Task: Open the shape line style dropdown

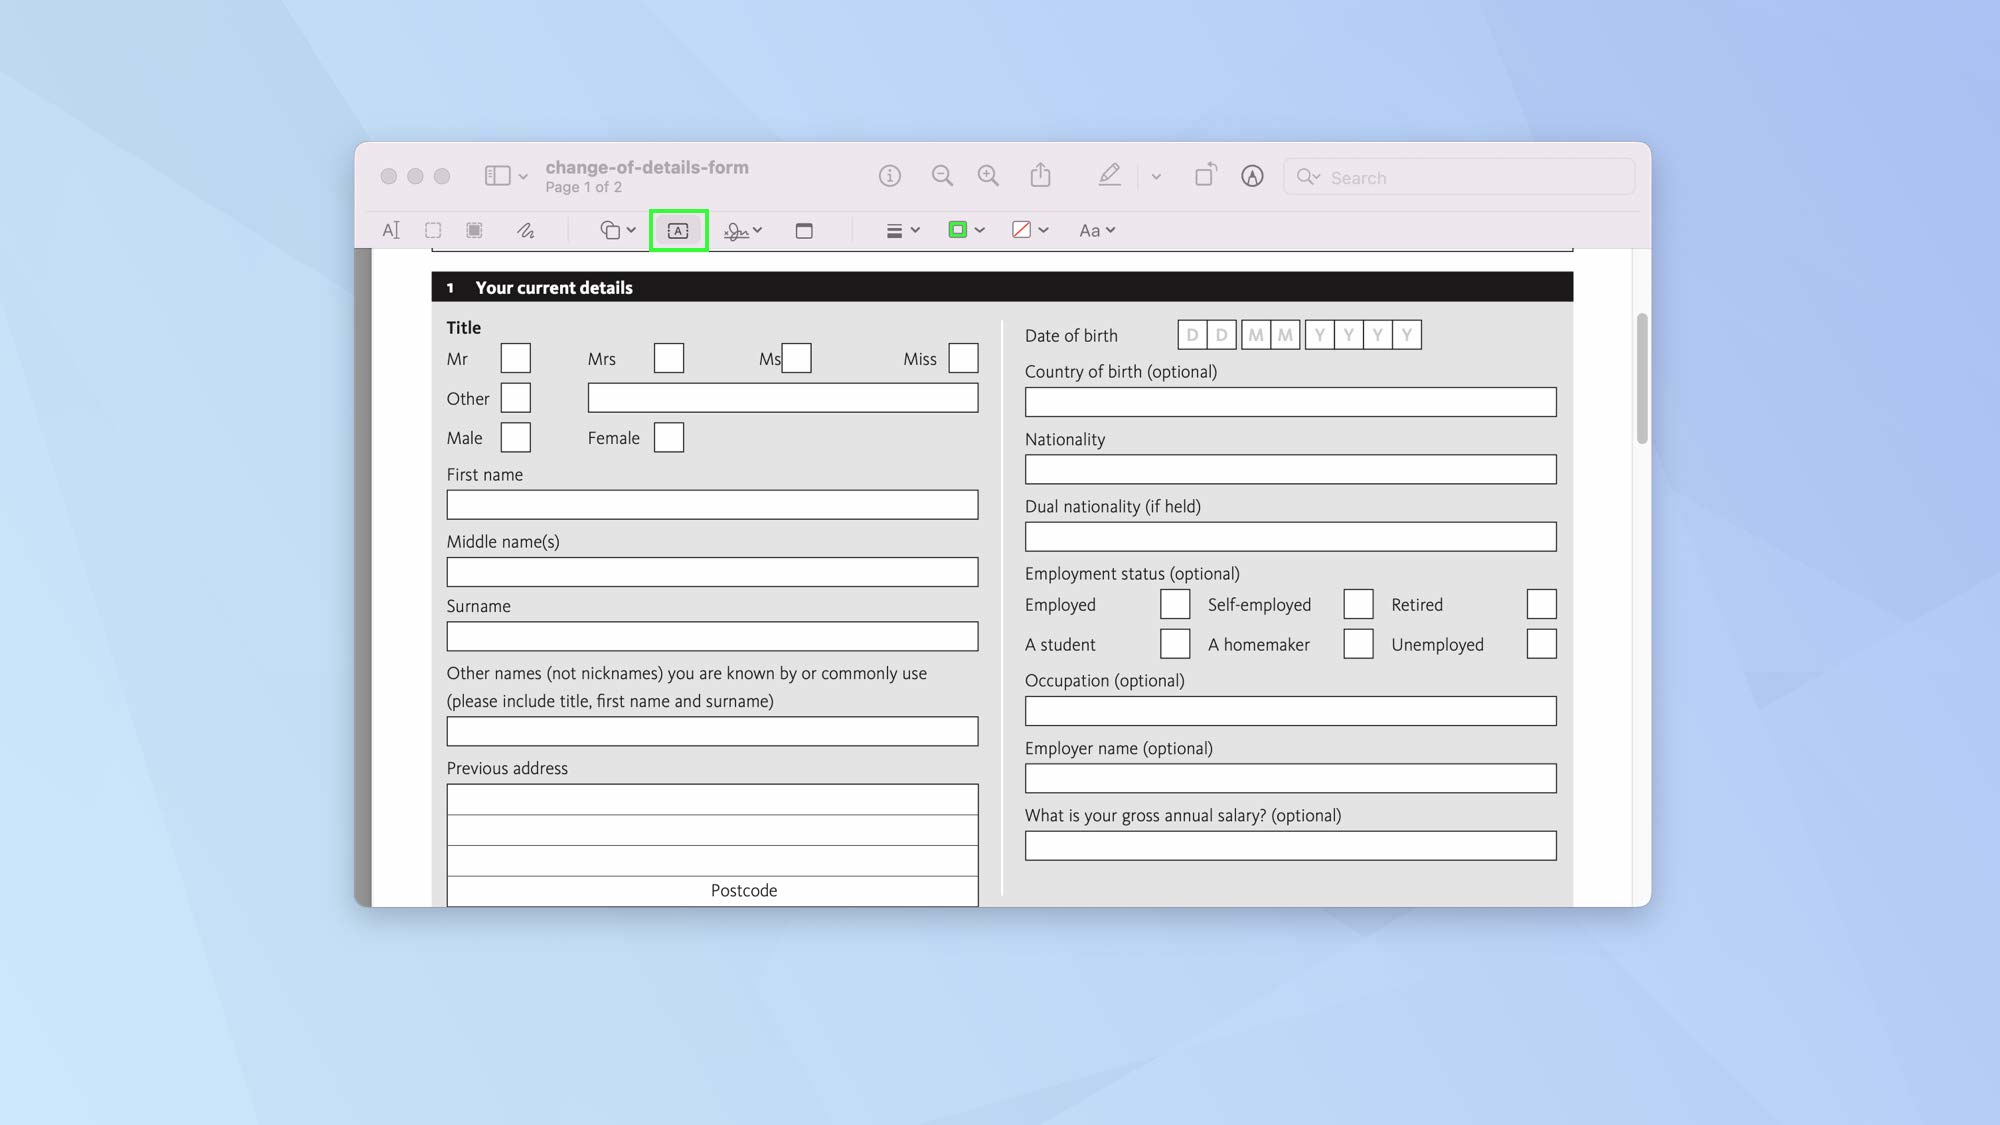Action: tap(900, 230)
